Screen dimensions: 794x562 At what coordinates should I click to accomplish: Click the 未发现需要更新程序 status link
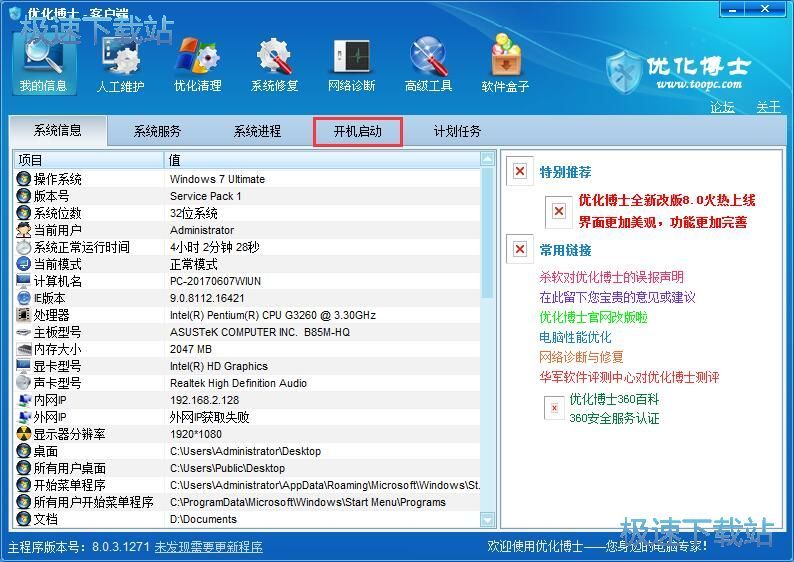point(208,547)
